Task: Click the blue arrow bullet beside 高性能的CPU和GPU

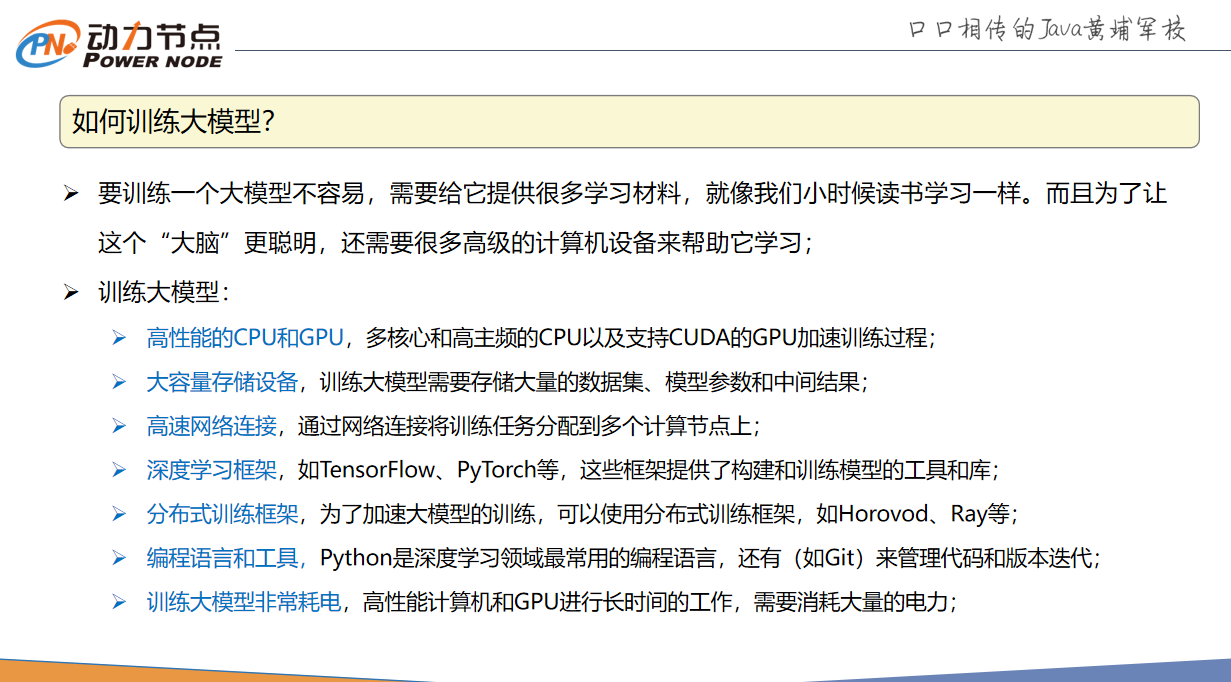Action: (119, 337)
